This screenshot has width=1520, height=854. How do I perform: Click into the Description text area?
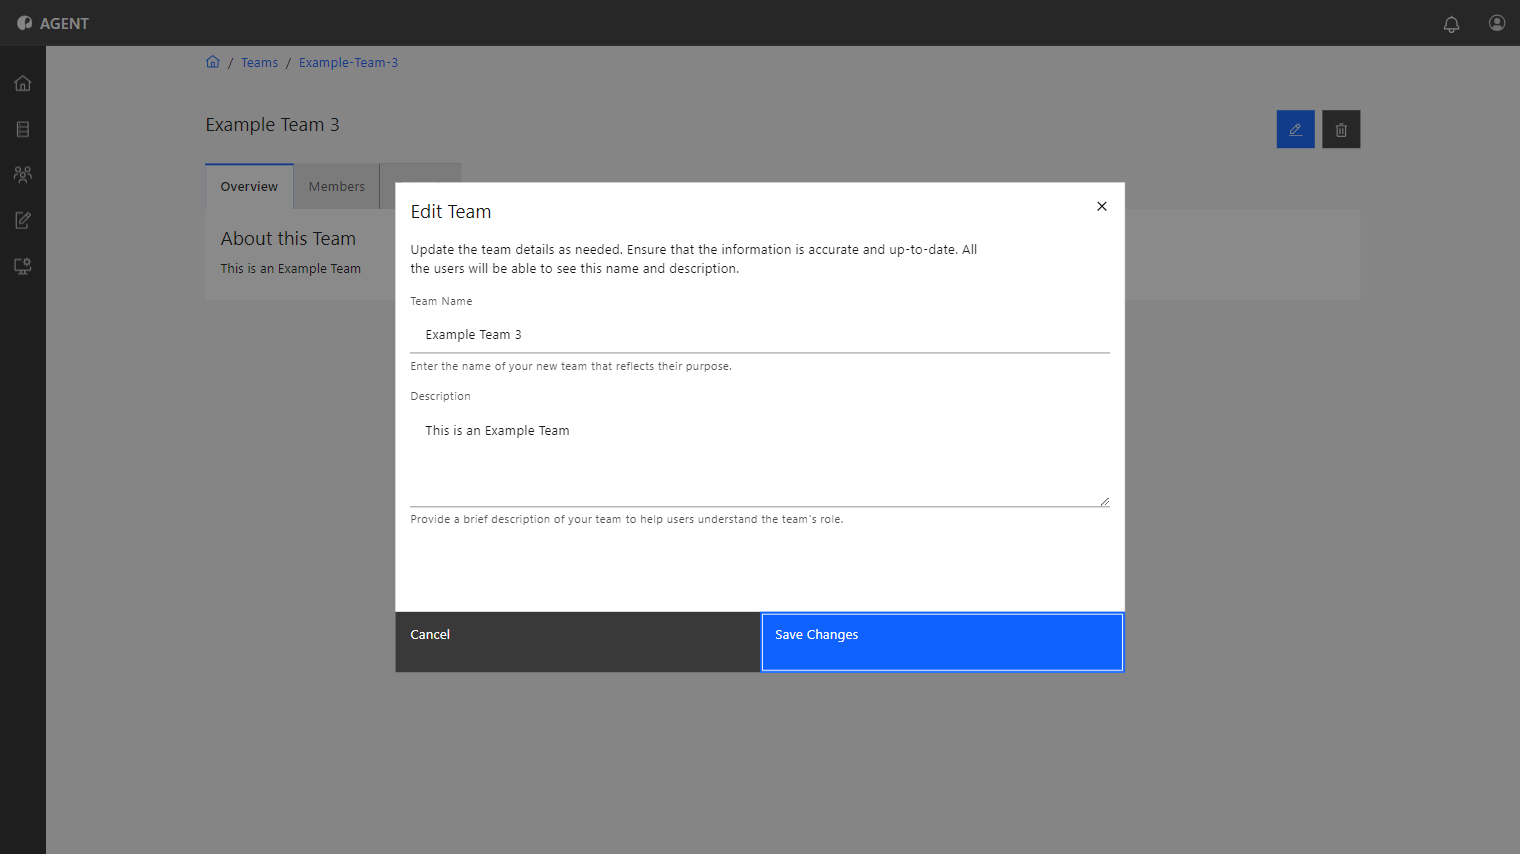[760, 459]
